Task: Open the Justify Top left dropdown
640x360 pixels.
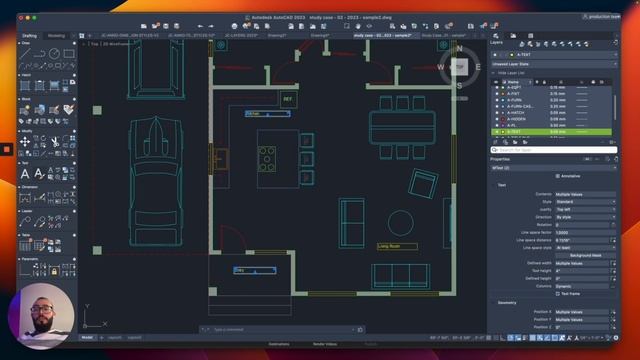Action: 585,209
